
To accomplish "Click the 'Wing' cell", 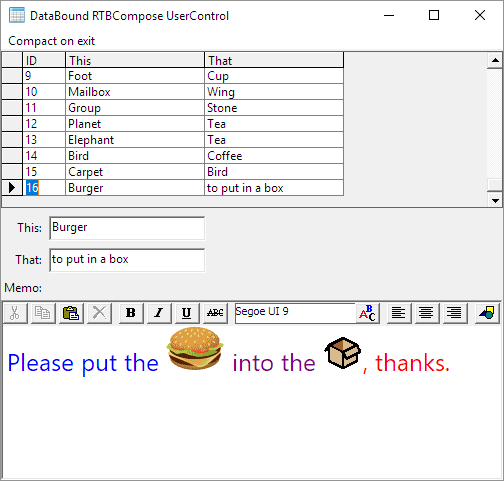I will coord(274,92).
